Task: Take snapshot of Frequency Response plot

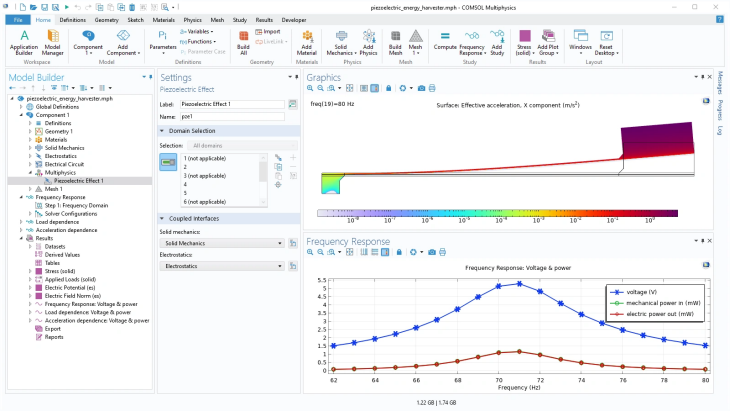Action: click(x=432, y=252)
